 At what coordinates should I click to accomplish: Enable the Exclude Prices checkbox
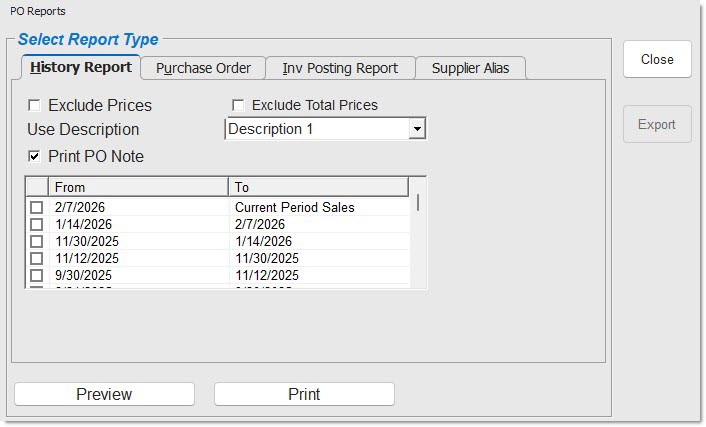point(35,105)
